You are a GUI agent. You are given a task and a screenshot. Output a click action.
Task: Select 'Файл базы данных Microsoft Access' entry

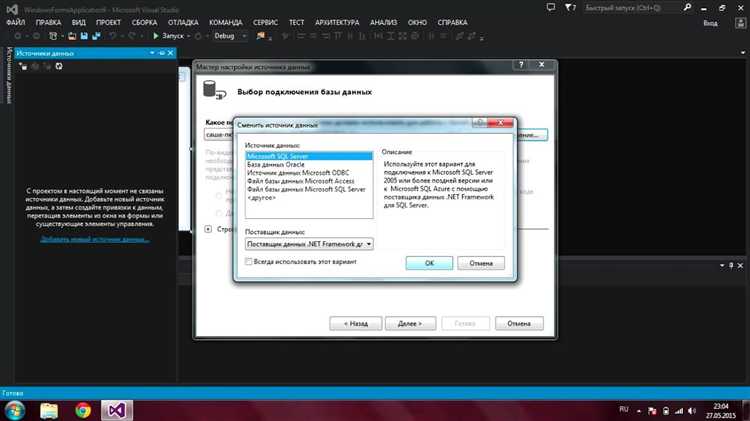click(300, 181)
